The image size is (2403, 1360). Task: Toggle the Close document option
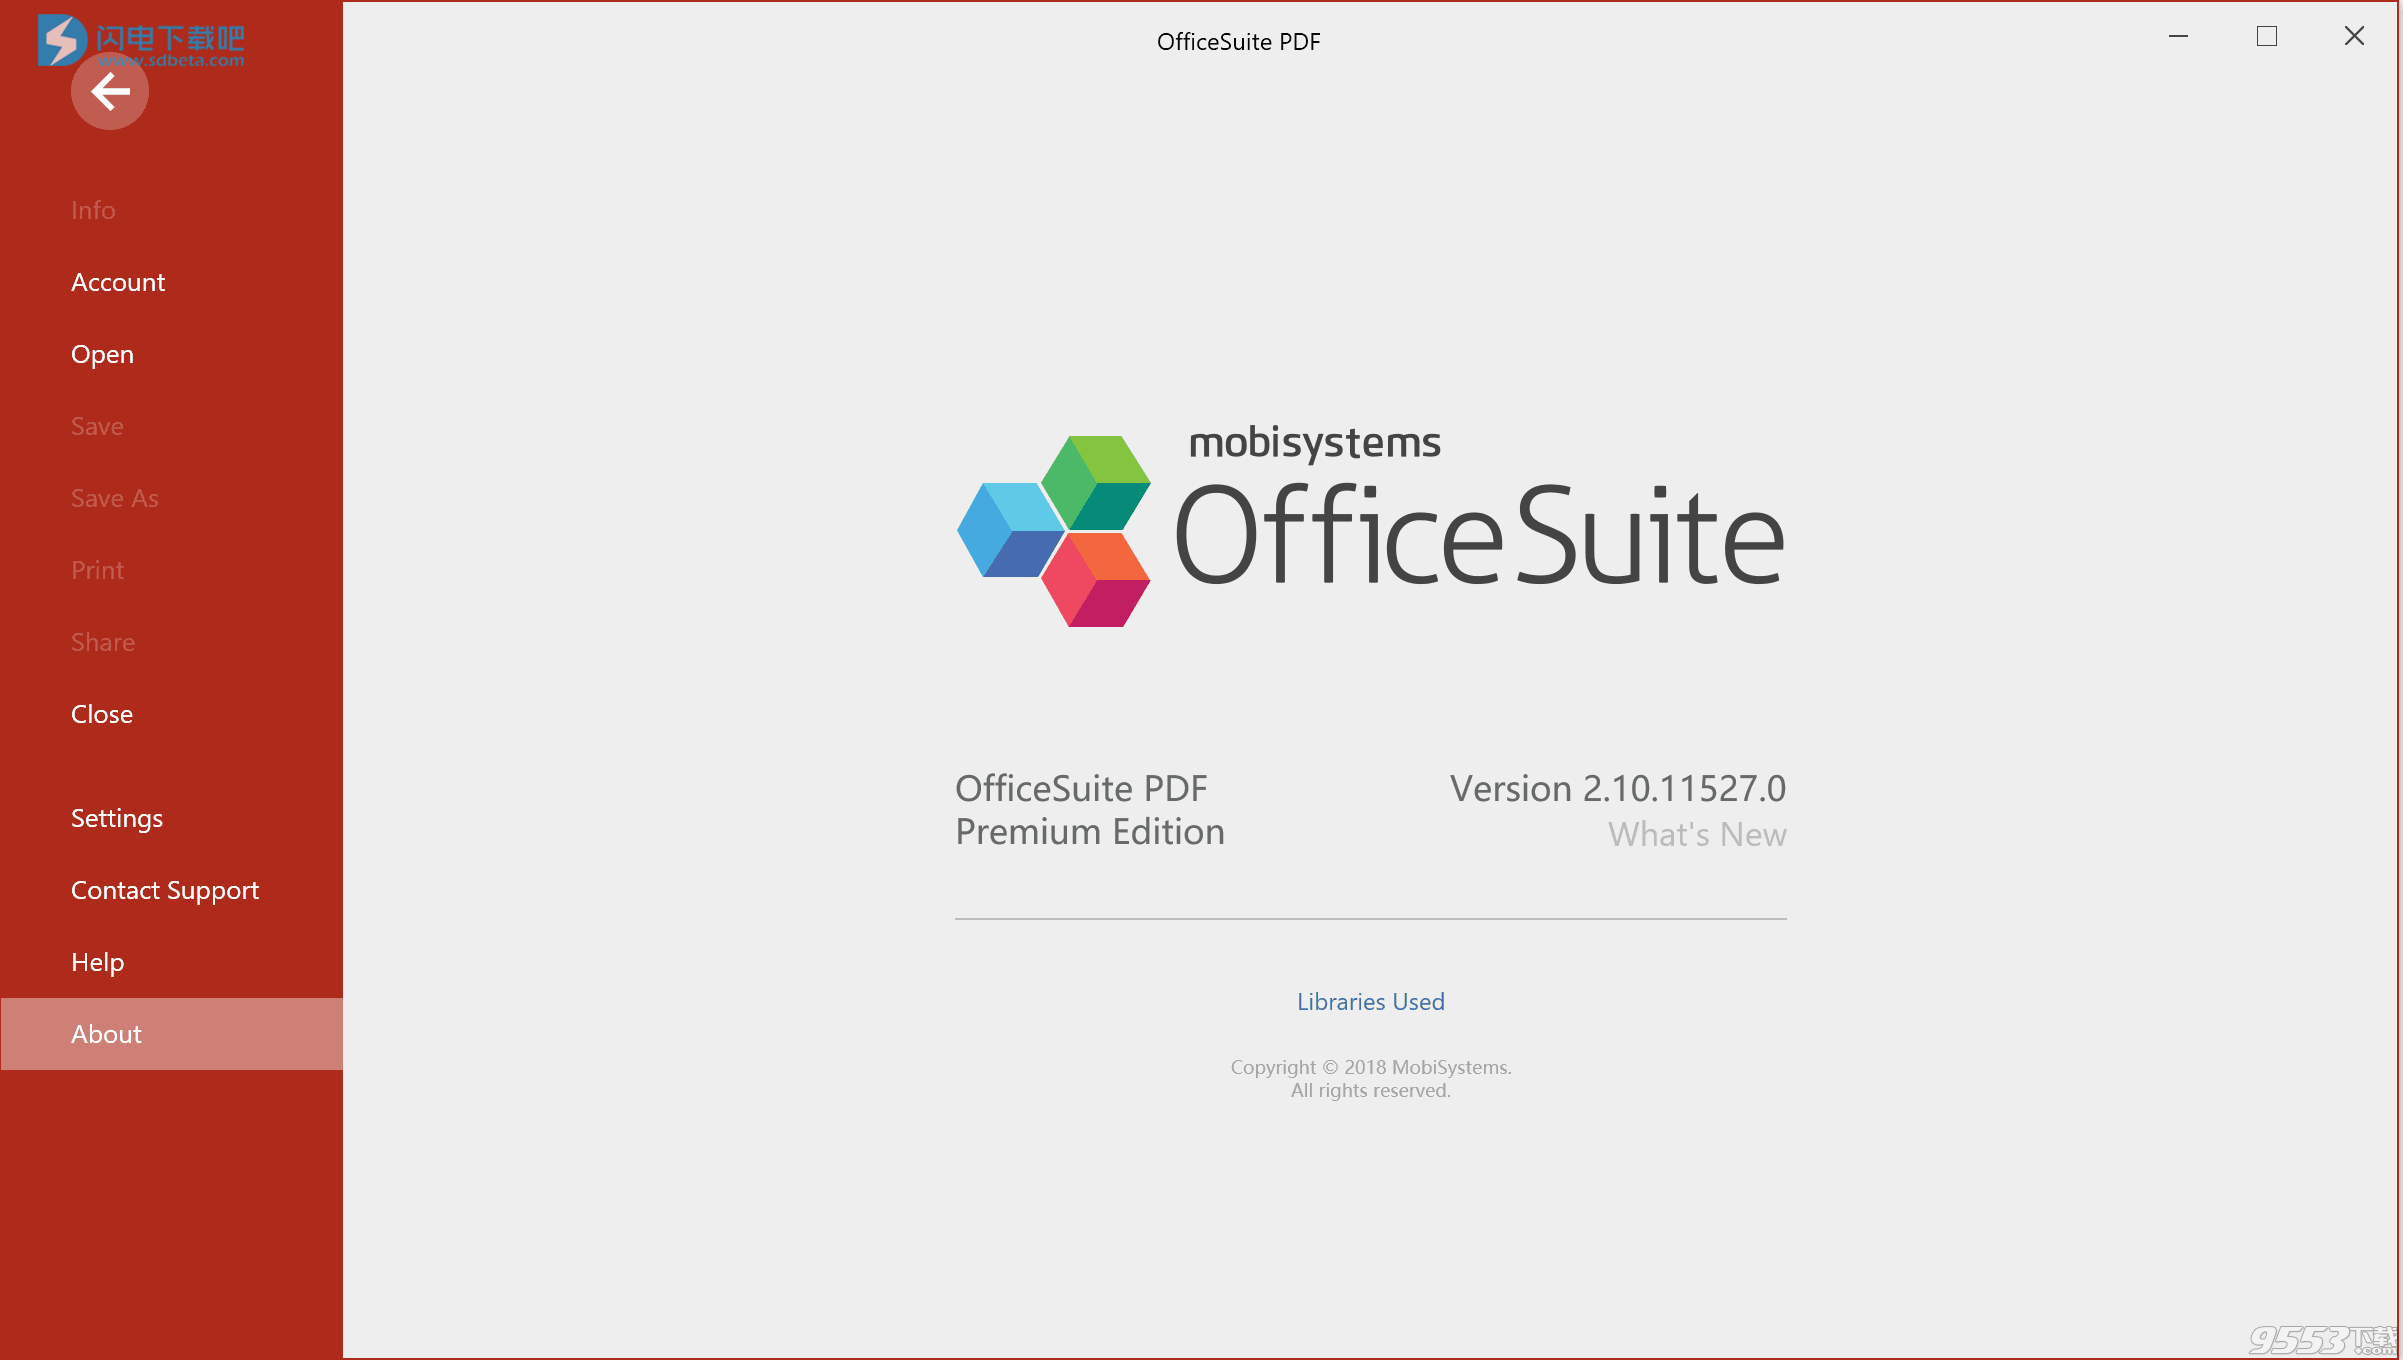click(102, 713)
